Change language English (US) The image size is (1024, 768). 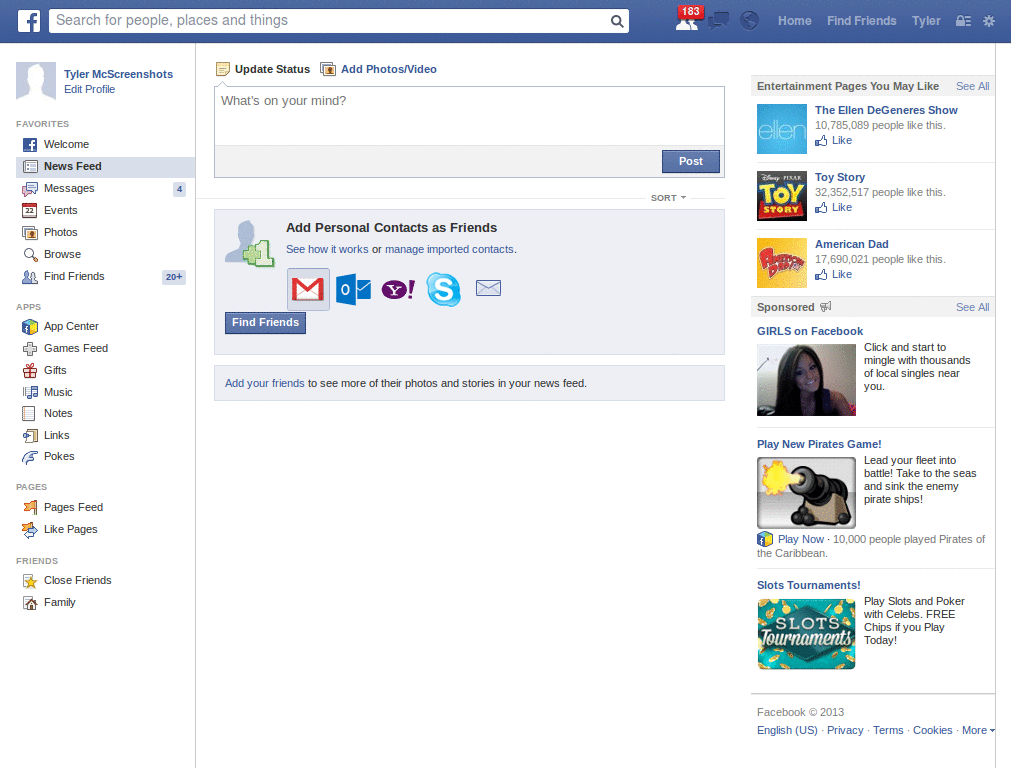(787, 730)
